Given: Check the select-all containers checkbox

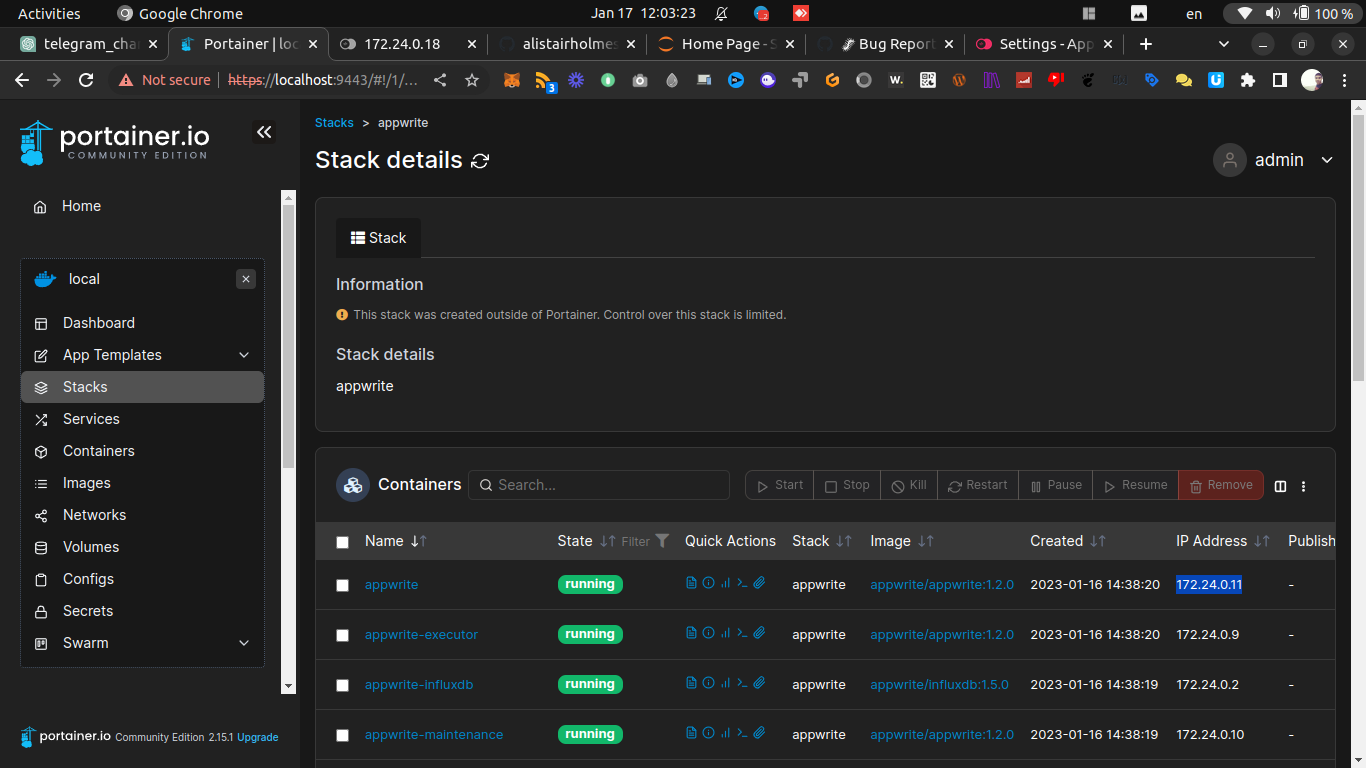Looking at the screenshot, I should [343, 541].
